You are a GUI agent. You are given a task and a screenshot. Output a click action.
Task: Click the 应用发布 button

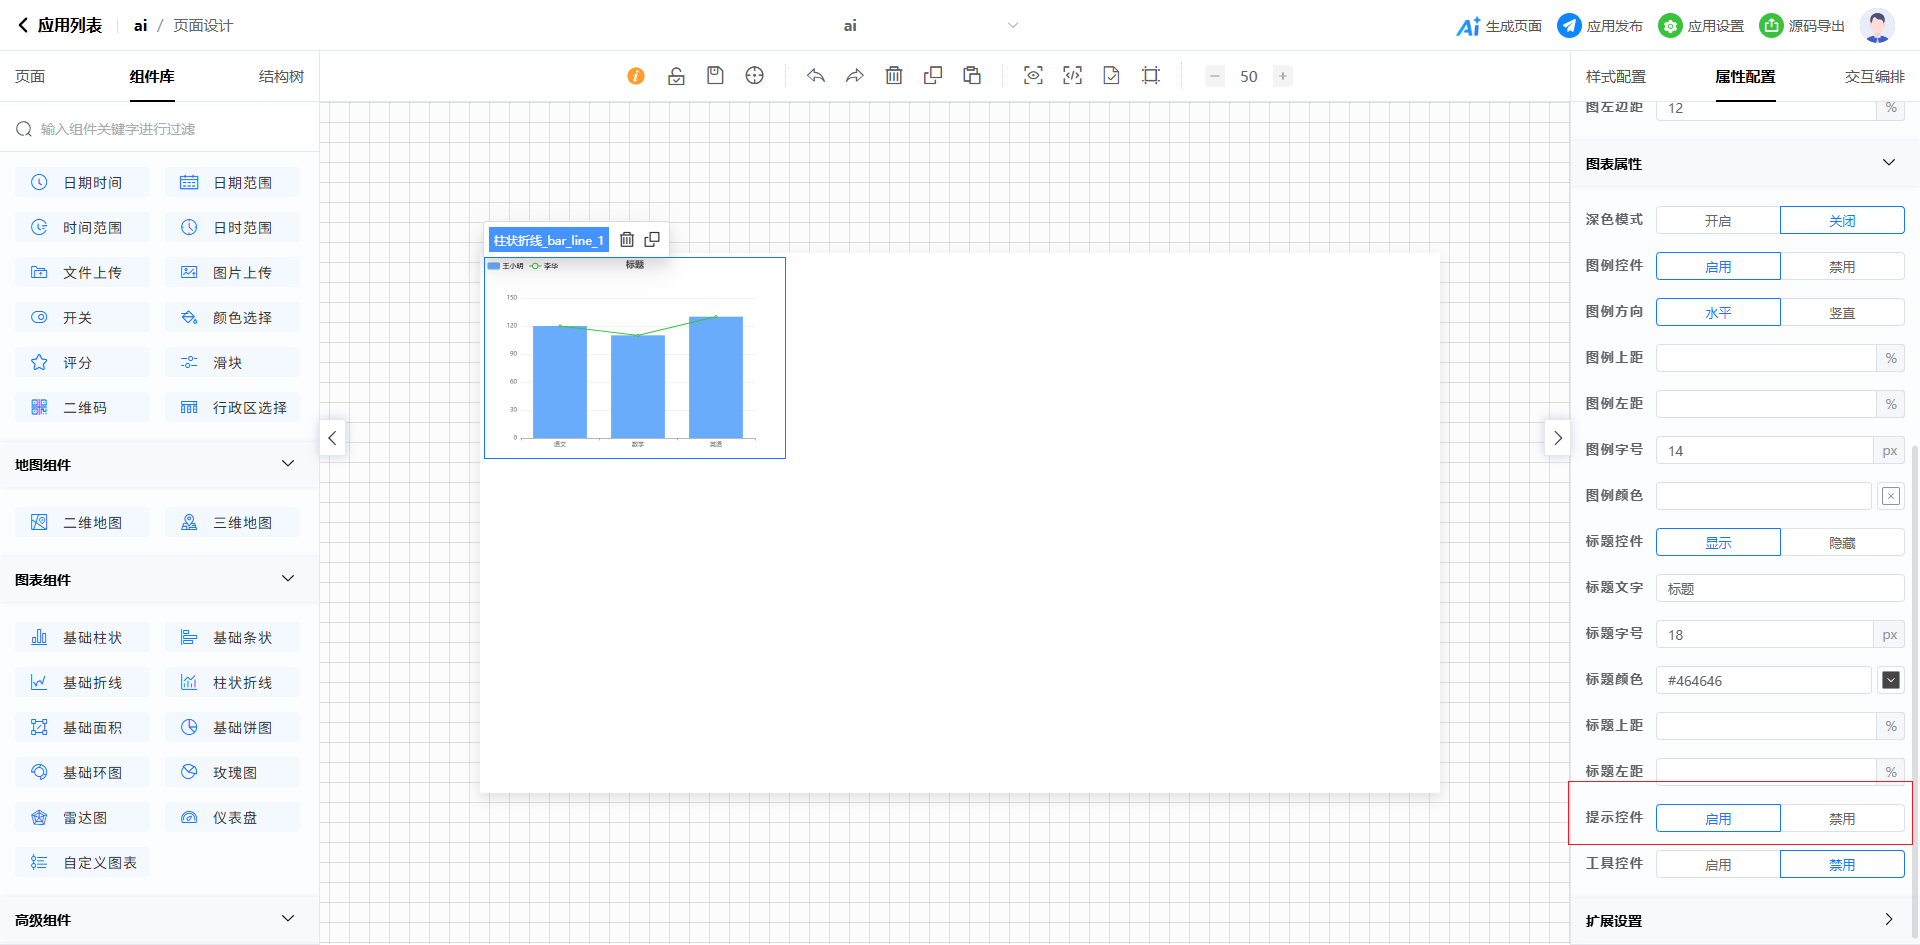point(1600,26)
